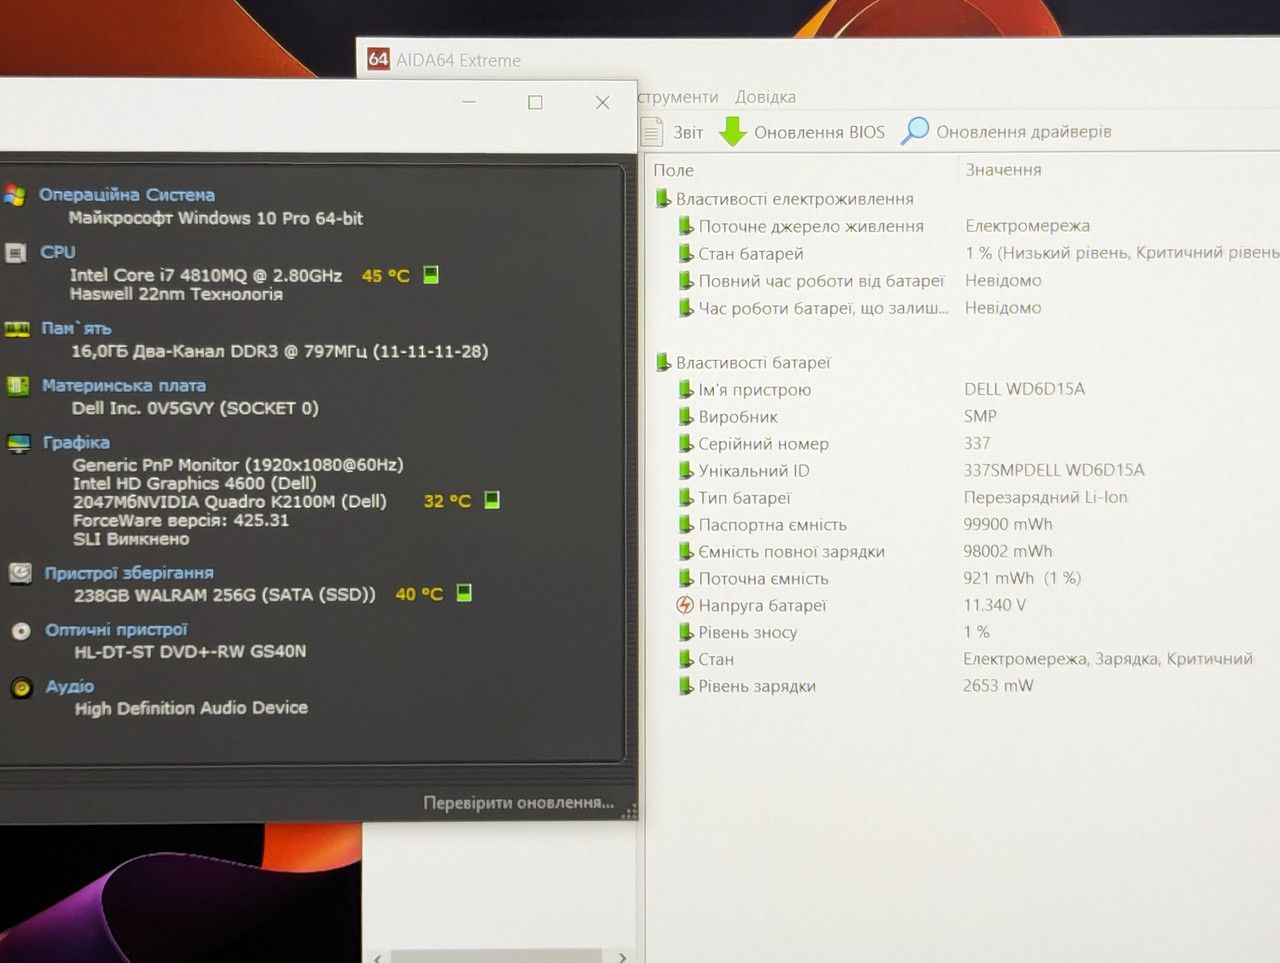Image resolution: width=1280 pixels, height=963 pixels.
Task: Click the icon next to Рівень зносу
Action: (685, 632)
